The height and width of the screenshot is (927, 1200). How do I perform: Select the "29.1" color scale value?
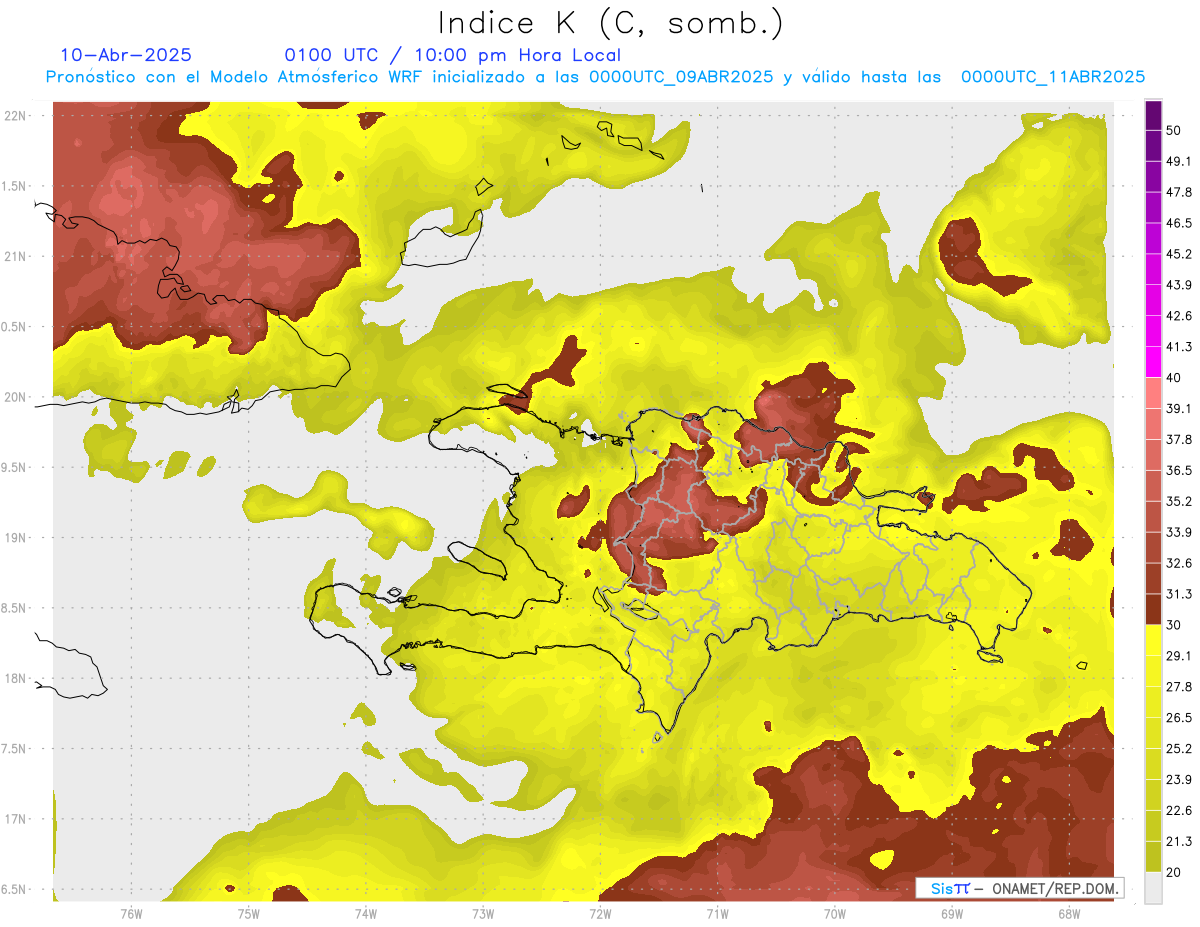click(1179, 656)
